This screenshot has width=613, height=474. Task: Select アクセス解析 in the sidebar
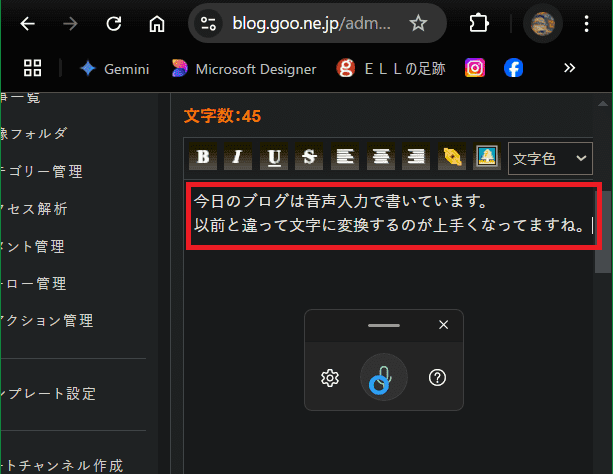pos(40,209)
